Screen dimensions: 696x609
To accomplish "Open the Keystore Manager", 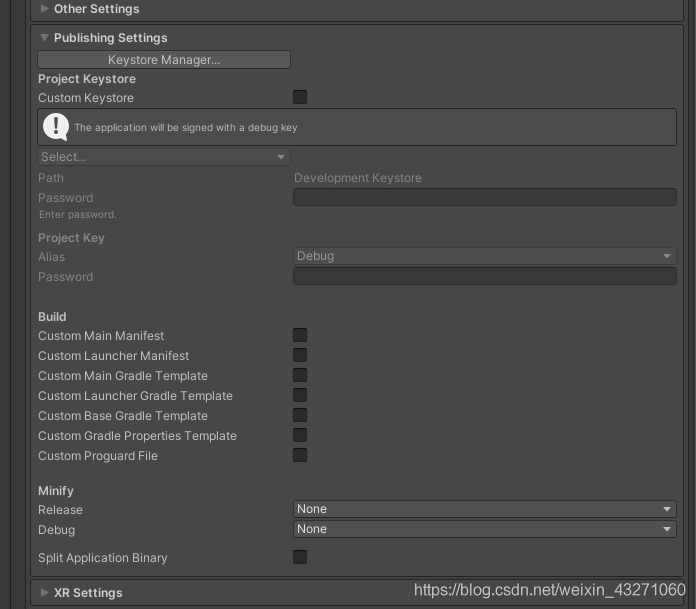I will click(164, 59).
